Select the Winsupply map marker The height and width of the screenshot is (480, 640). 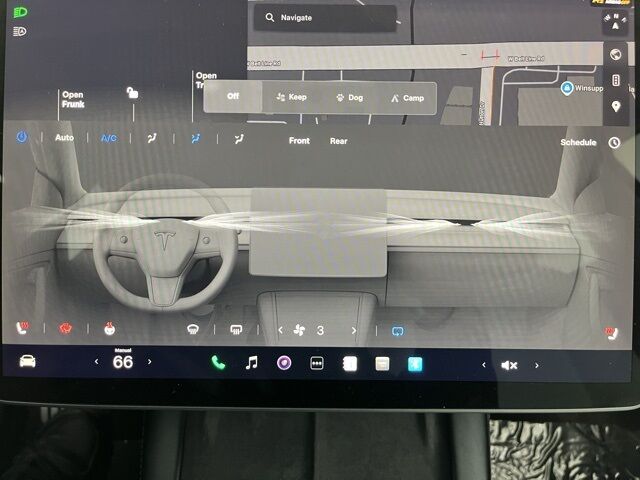tap(567, 88)
